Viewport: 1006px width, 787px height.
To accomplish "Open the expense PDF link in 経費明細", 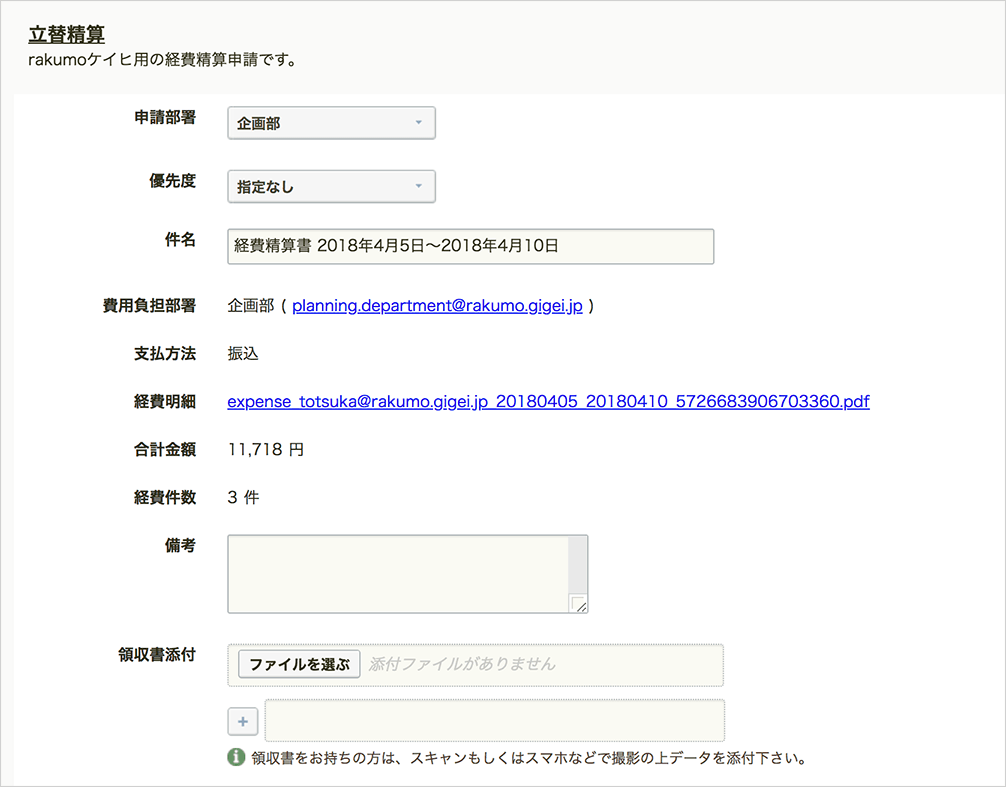I will click(x=548, y=402).
